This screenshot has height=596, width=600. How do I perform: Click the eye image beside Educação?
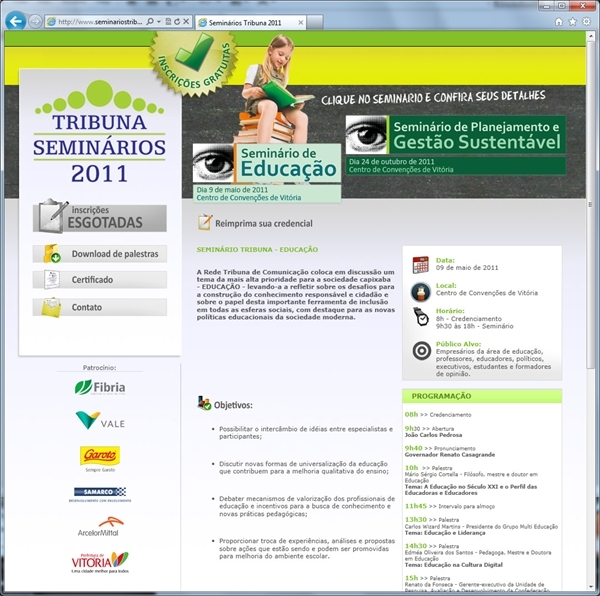tap(213, 163)
